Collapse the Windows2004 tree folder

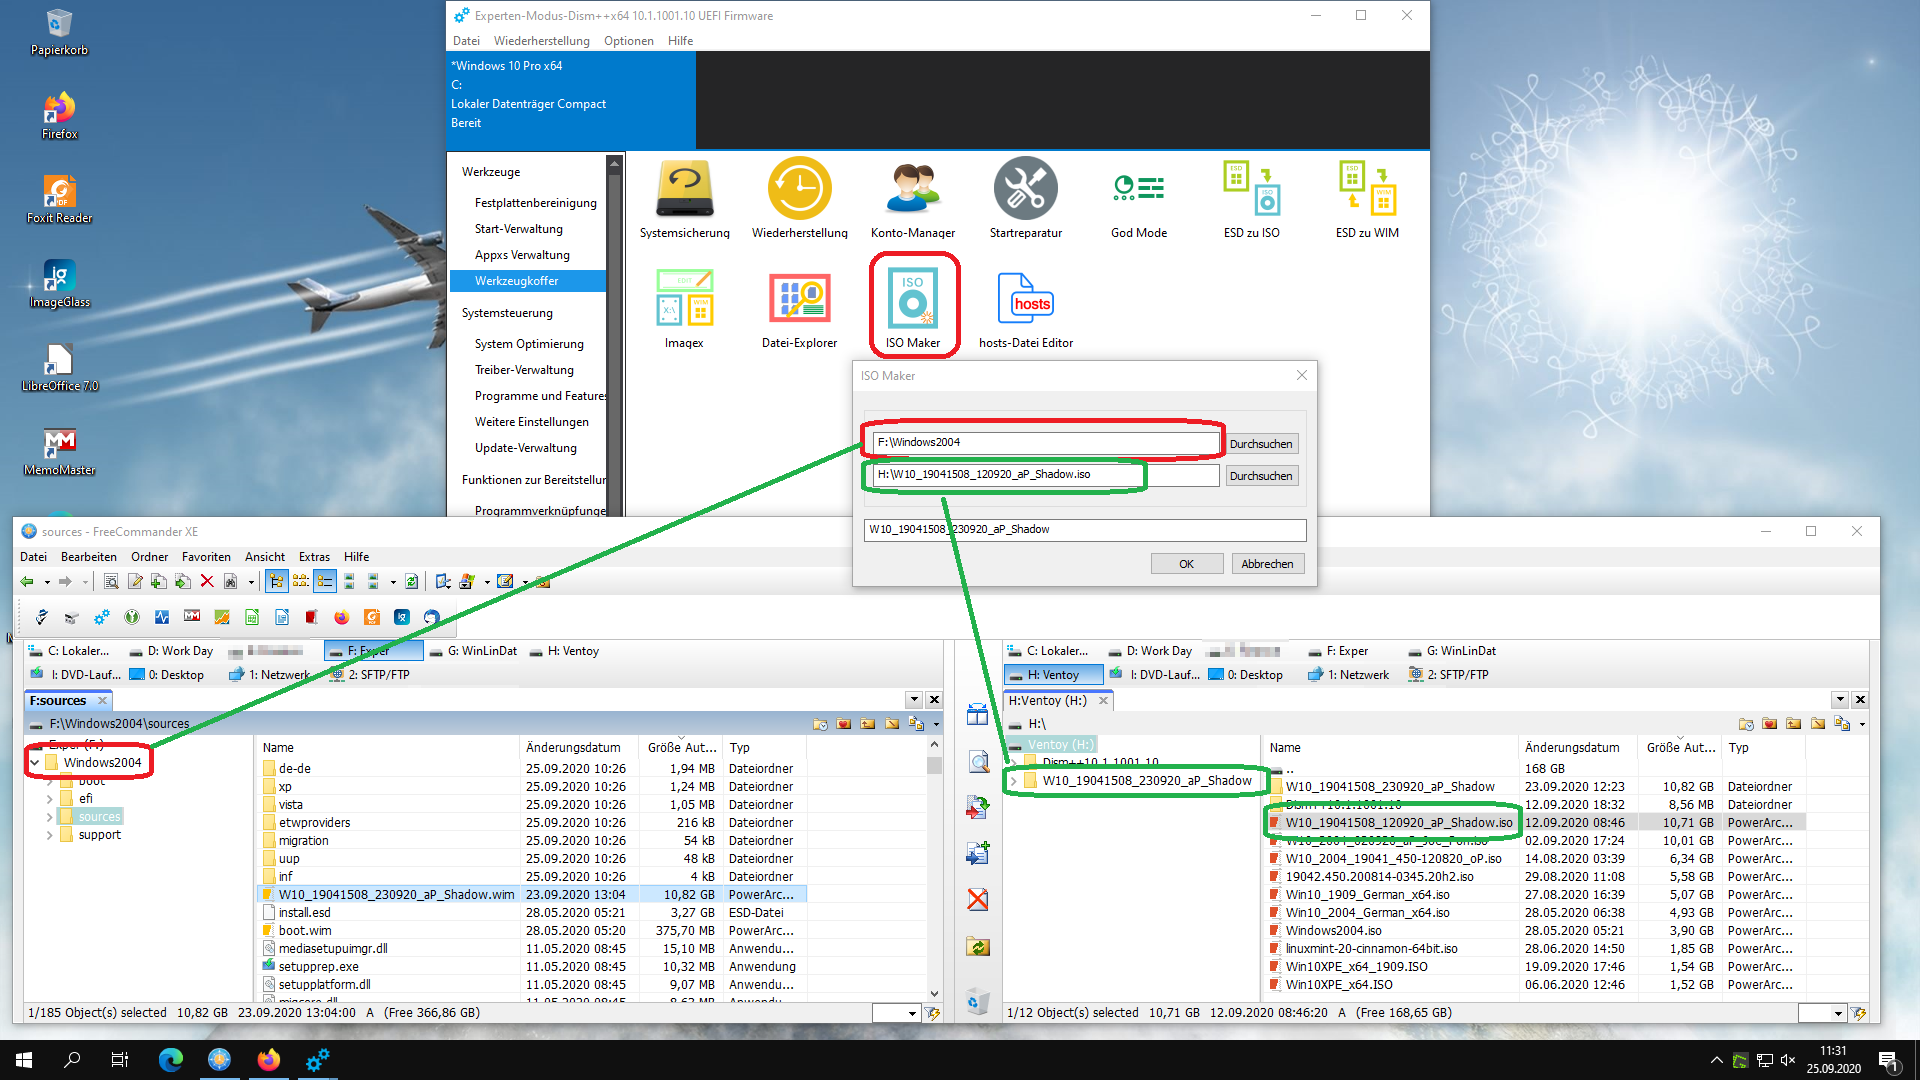(x=35, y=763)
